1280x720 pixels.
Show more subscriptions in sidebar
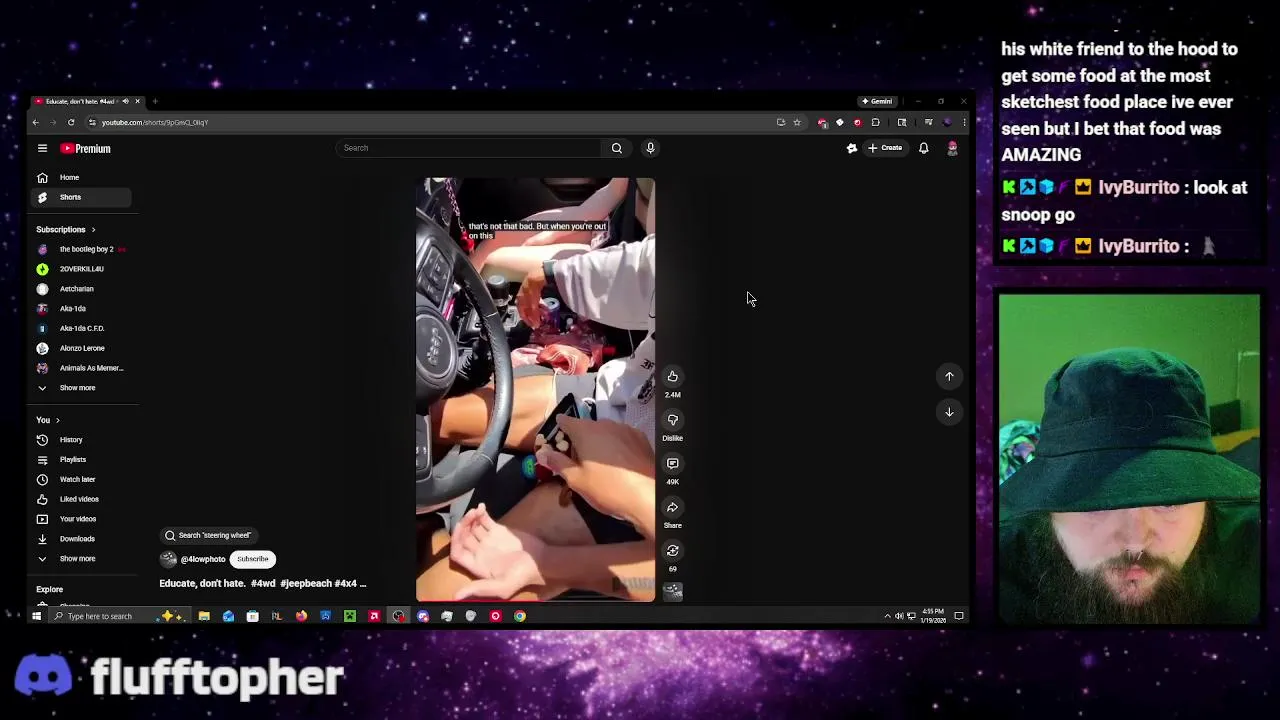80,388
